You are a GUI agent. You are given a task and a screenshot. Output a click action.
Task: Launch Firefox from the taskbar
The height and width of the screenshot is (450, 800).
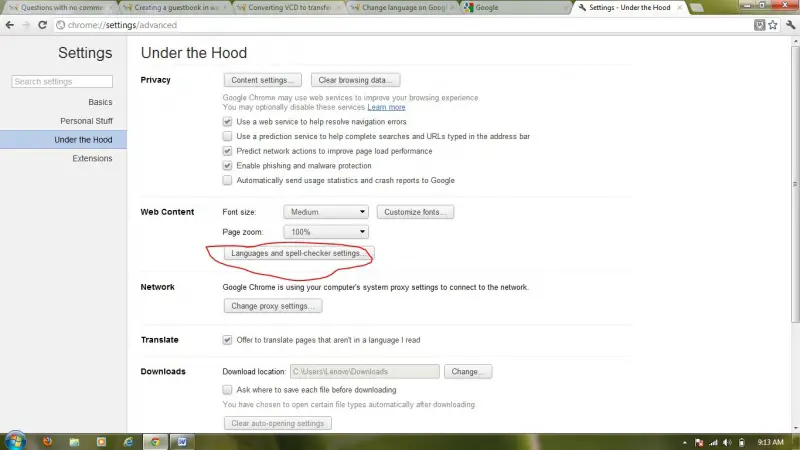(47, 442)
